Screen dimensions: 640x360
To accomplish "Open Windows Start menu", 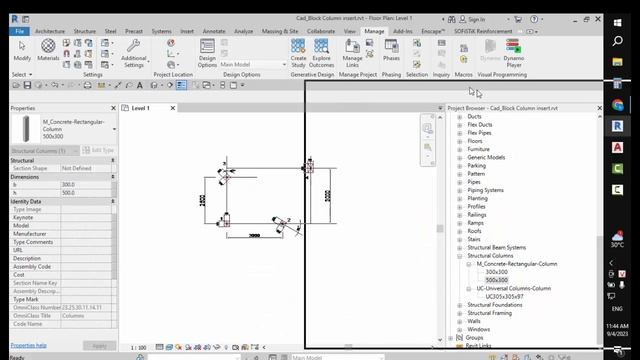I will click(618, 23).
